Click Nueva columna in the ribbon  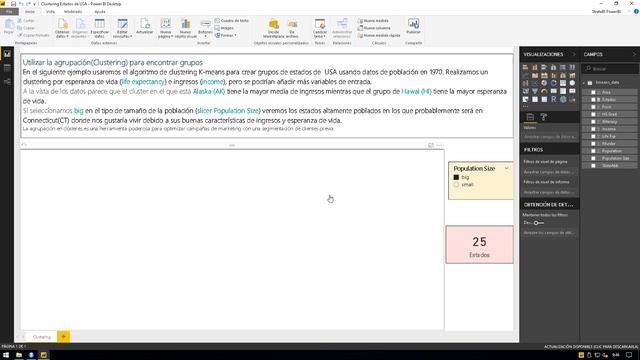pyautogui.click(x=374, y=28)
